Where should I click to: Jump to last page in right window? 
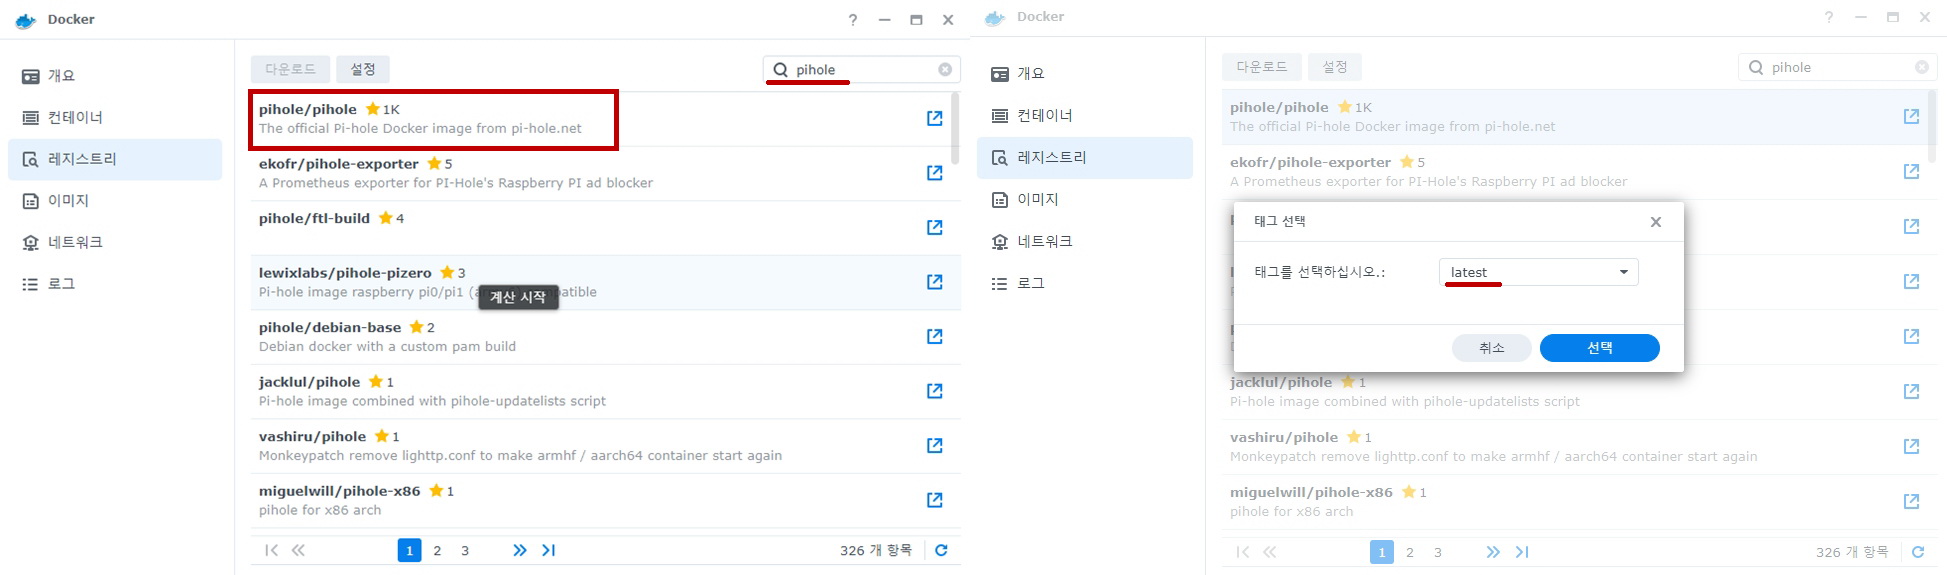coord(1522,552)
